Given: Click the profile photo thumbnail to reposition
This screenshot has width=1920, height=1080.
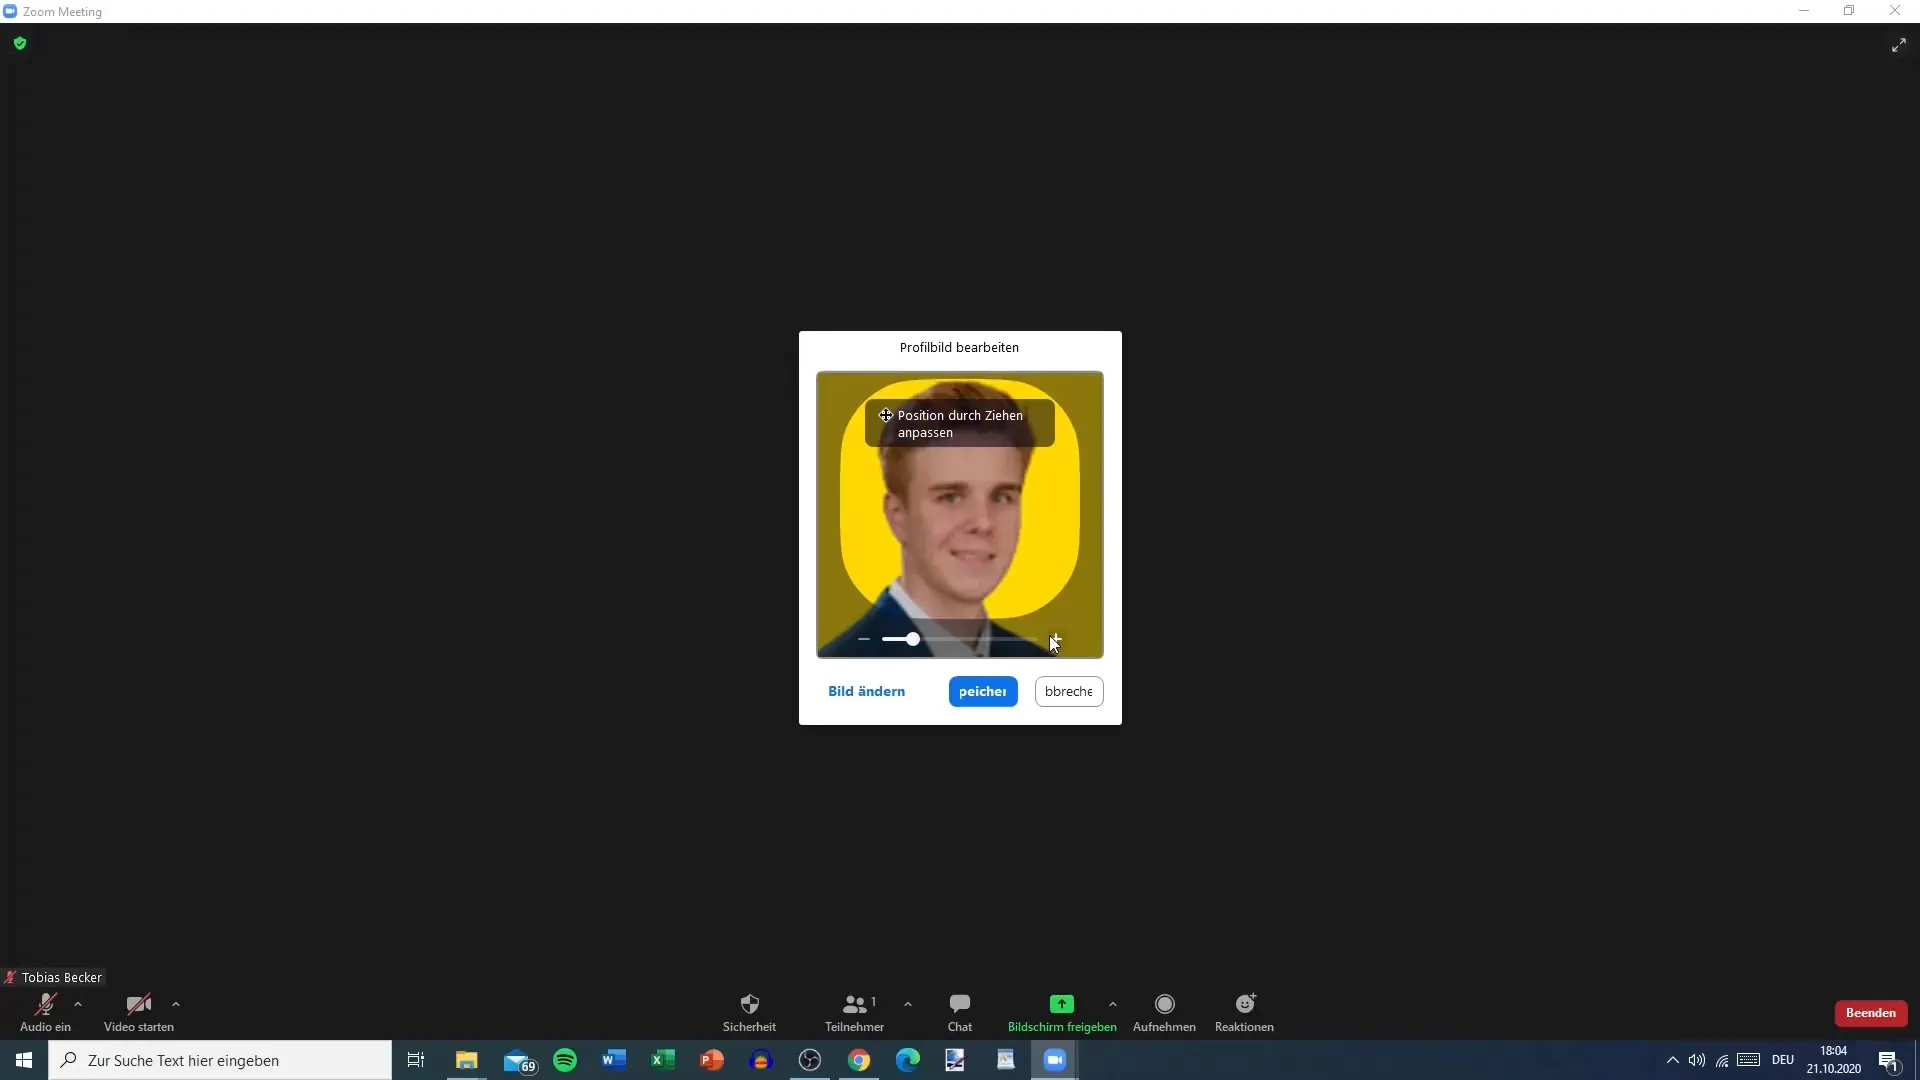Looking at the screenshot, I should pyautogui.click(x=960, y=514).
